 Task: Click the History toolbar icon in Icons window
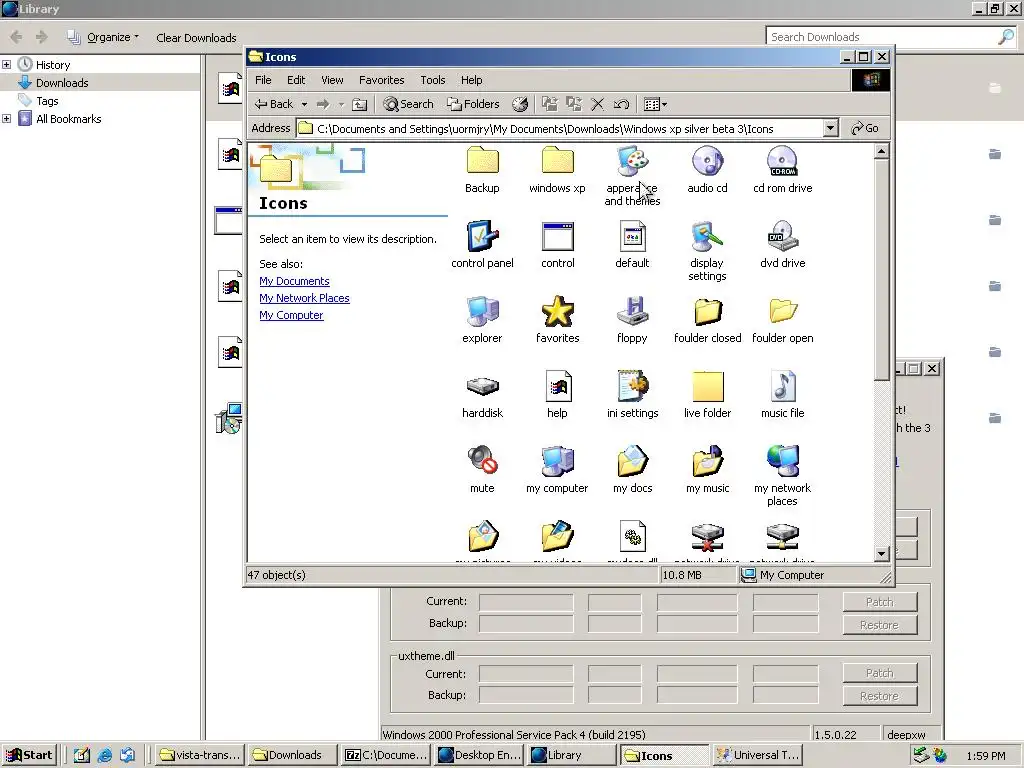click(x=520, y=104)
